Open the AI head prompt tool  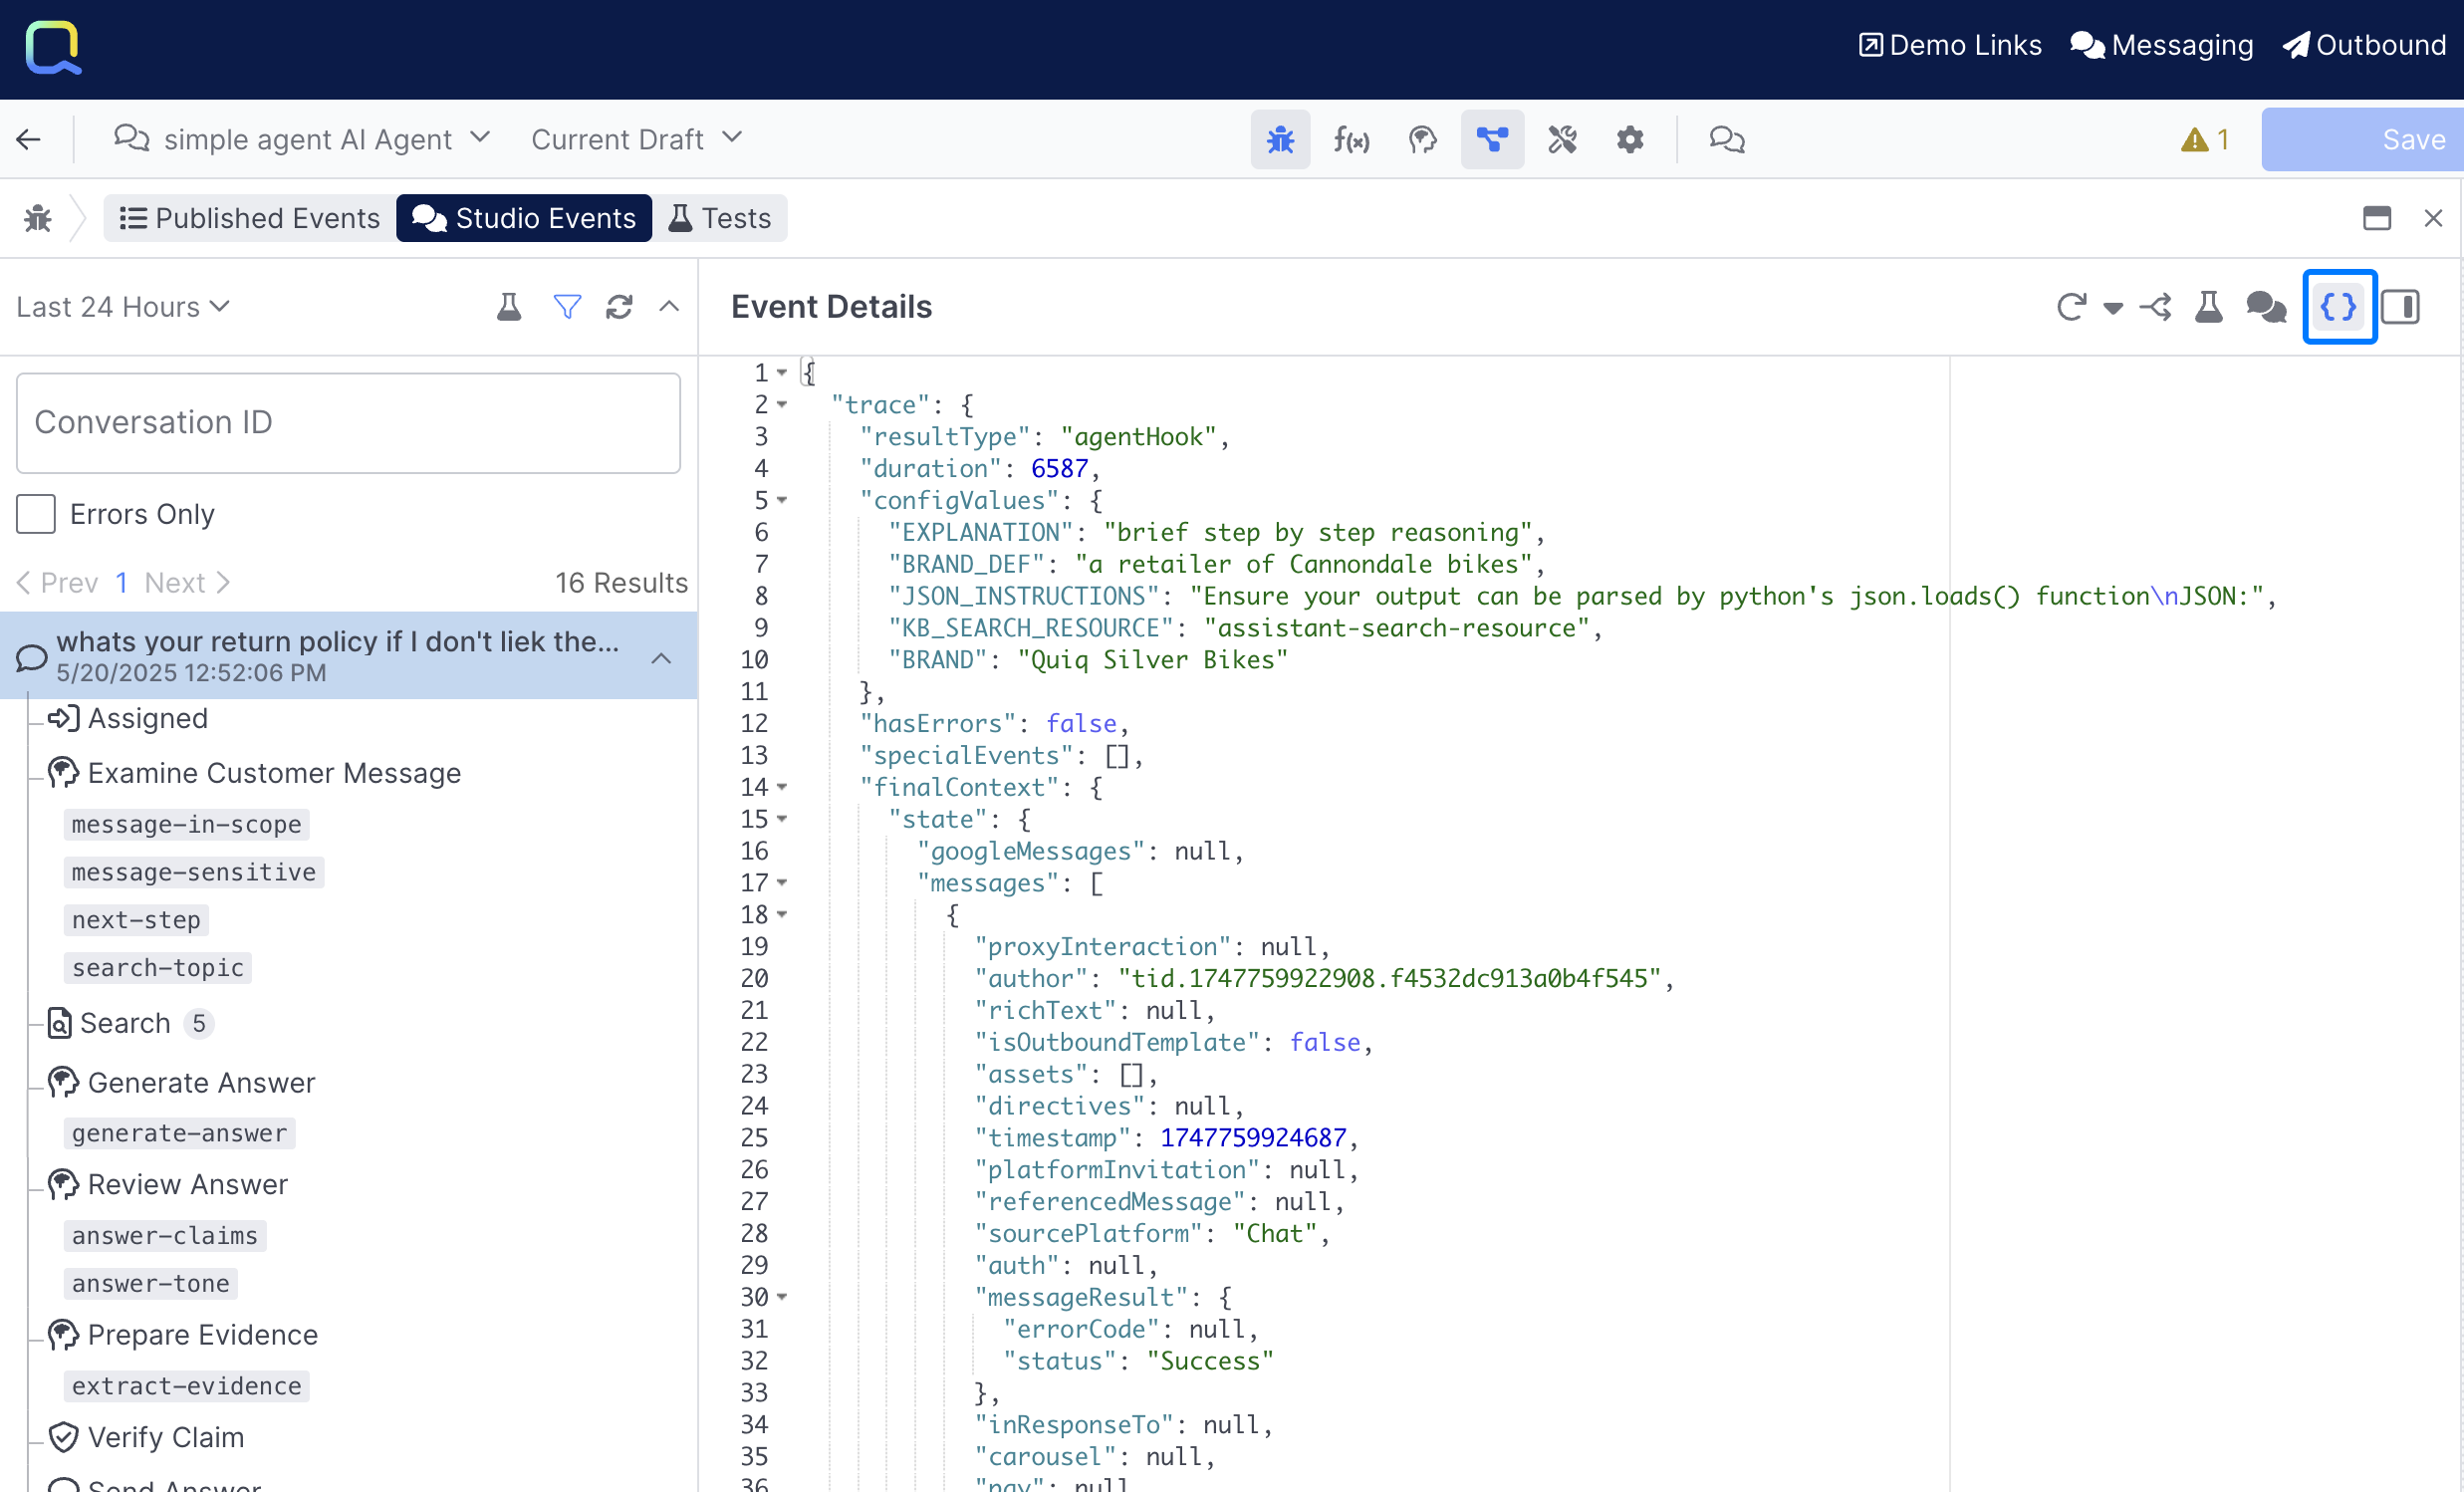(x=1422, y=139)
